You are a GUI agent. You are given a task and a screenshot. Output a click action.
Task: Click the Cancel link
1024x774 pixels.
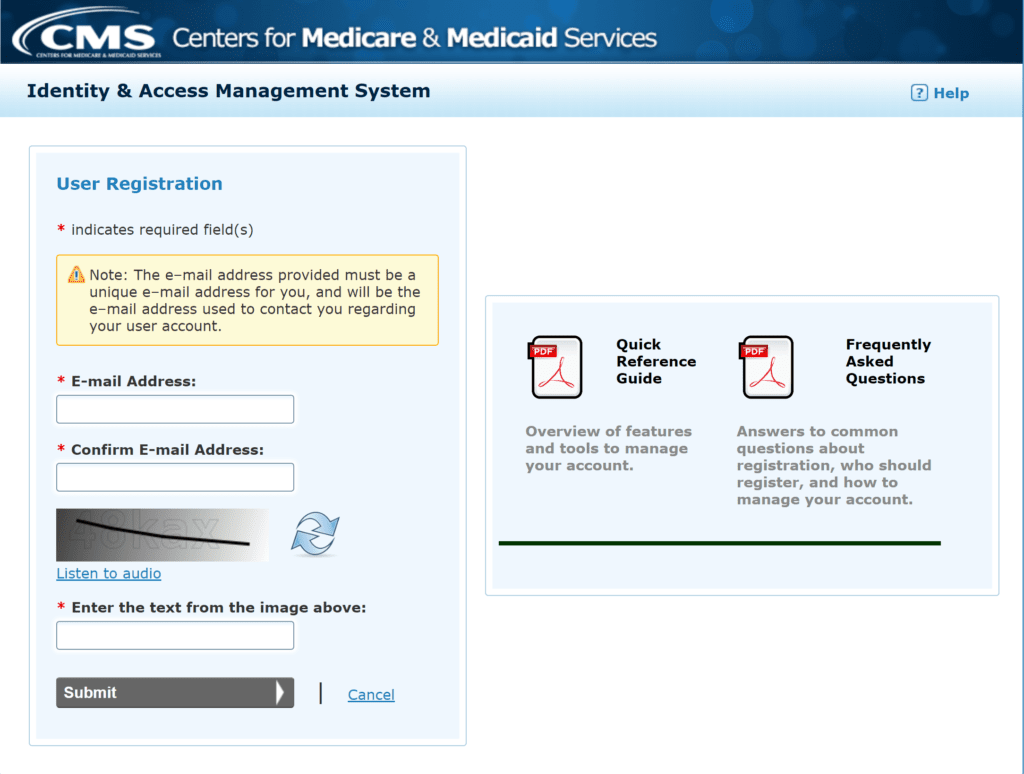(x=370, y=694)
